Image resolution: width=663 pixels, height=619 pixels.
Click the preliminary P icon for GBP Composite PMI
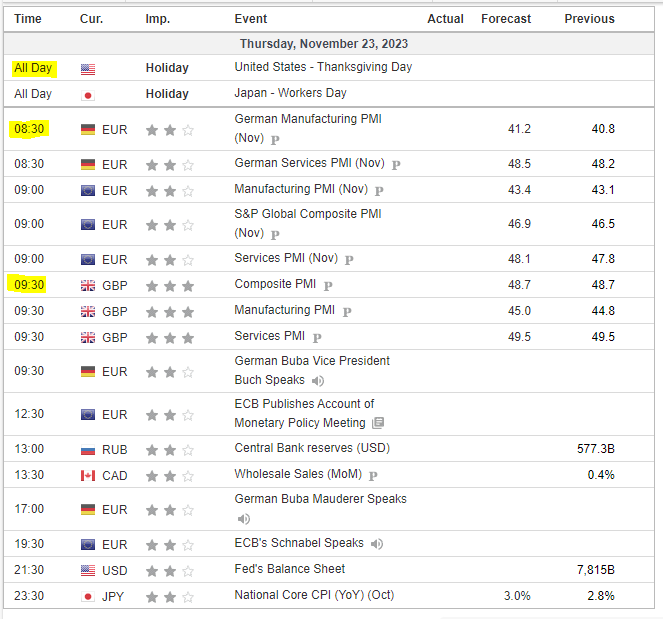coord(328,286)
